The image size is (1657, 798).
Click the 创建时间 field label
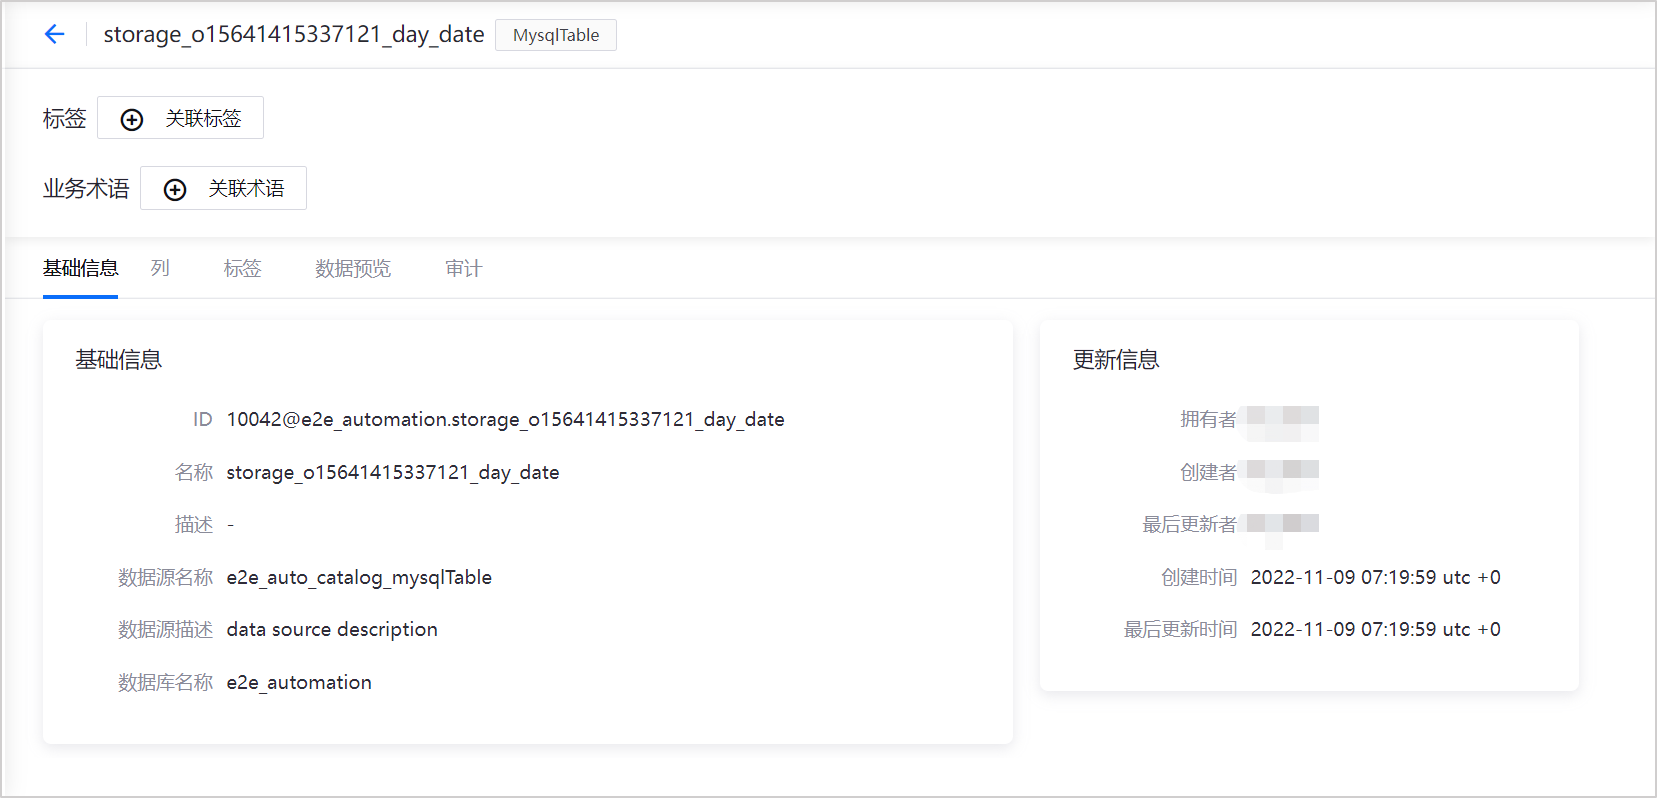(x=1199, y=577)
